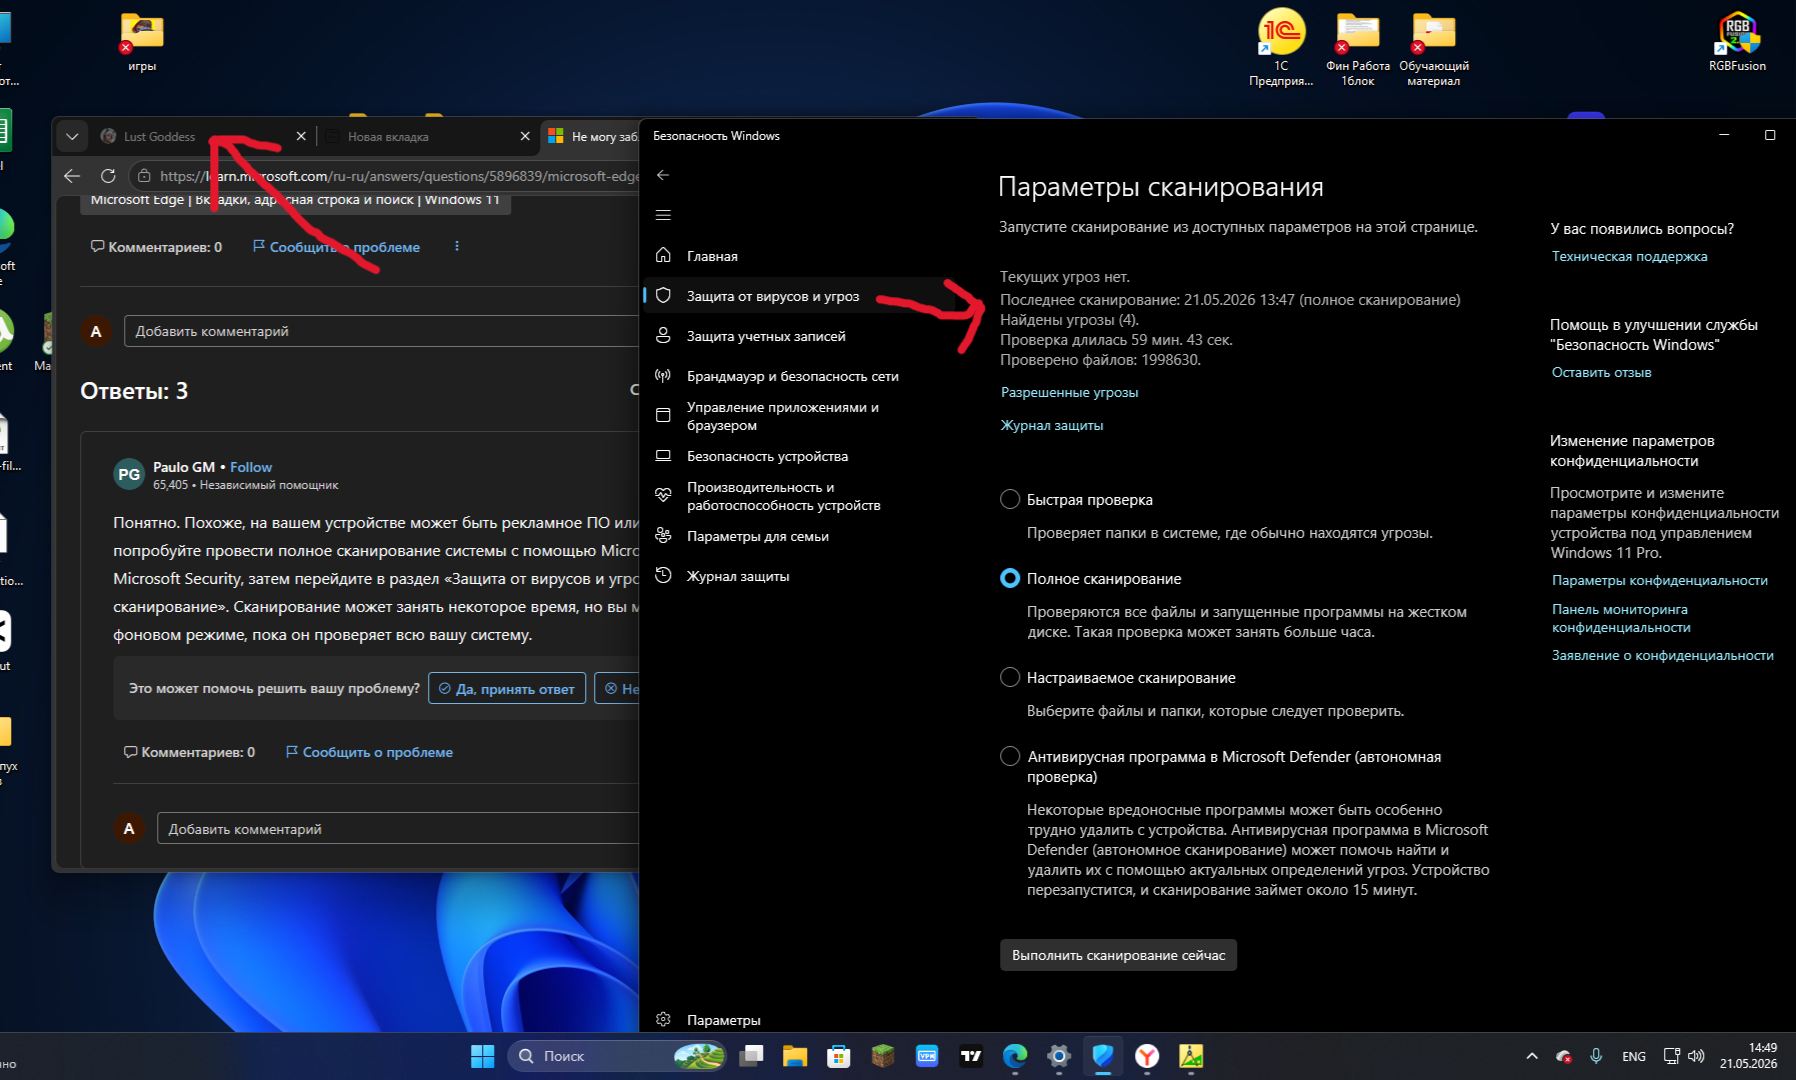Open the hamburger navigation menu in Windows Security
The width and height of the screenshot is (1796, 1080).
663,215
